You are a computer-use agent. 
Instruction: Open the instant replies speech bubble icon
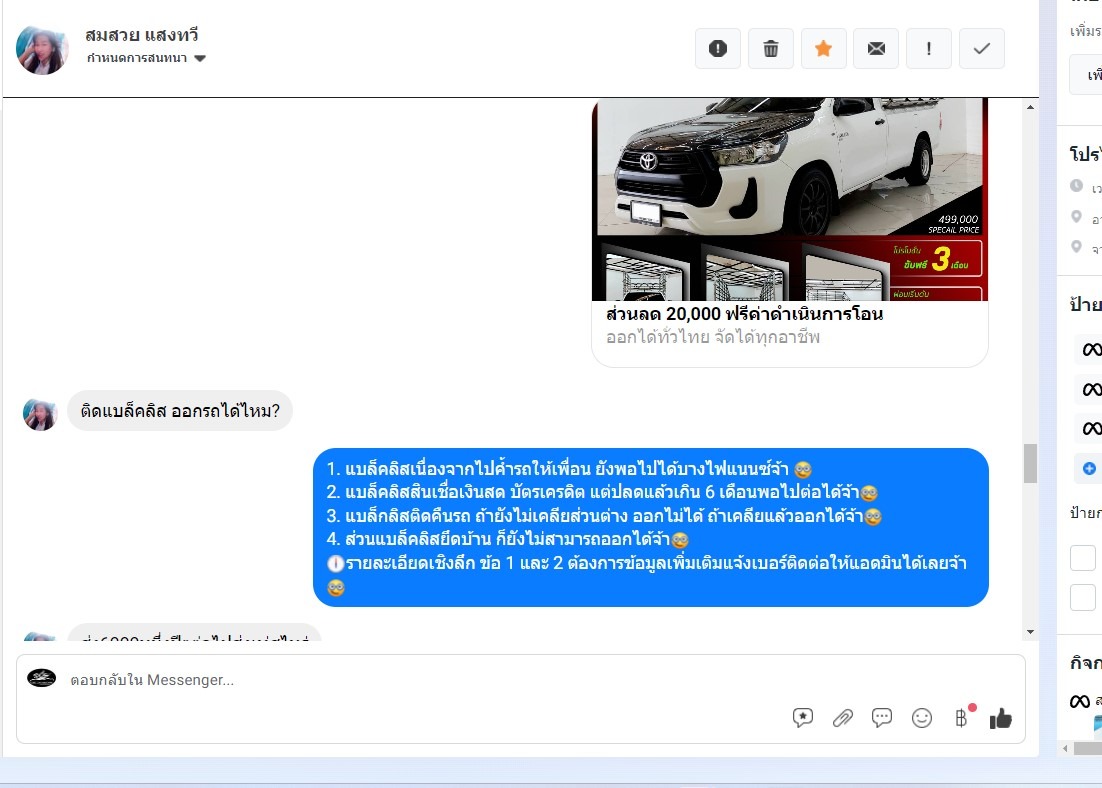pos(882,717)
